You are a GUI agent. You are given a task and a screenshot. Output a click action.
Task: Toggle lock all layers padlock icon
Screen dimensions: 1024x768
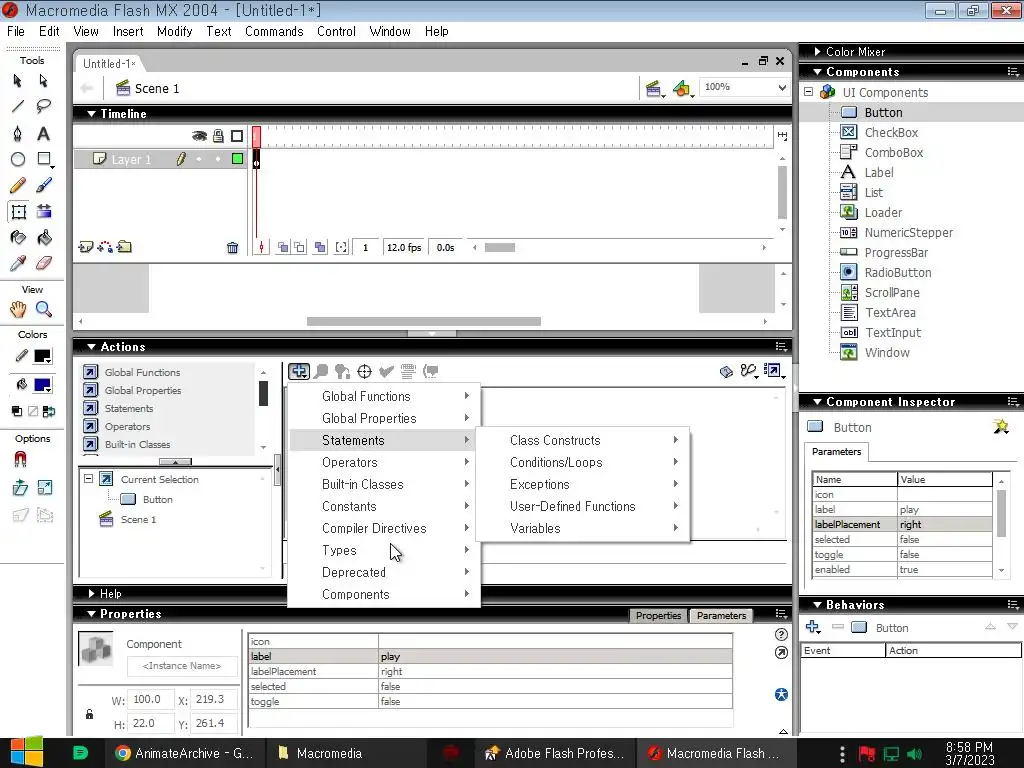218,136
